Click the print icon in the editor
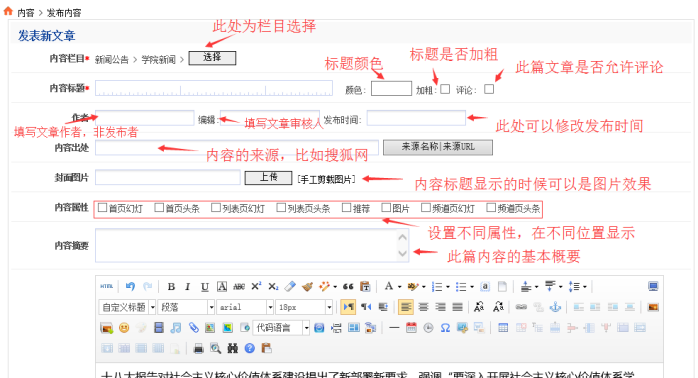Viewport: 698px width, 378px height. pos(199,348)
